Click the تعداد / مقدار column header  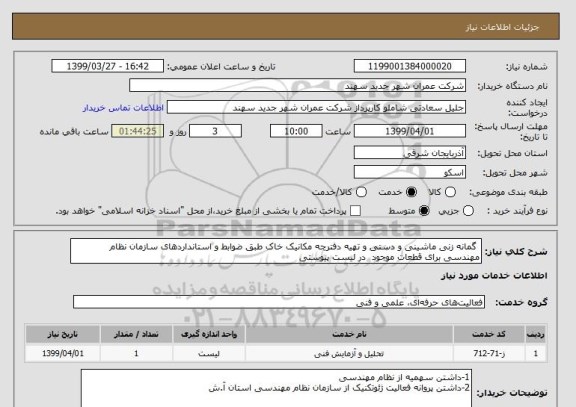(x=136, y=334)
